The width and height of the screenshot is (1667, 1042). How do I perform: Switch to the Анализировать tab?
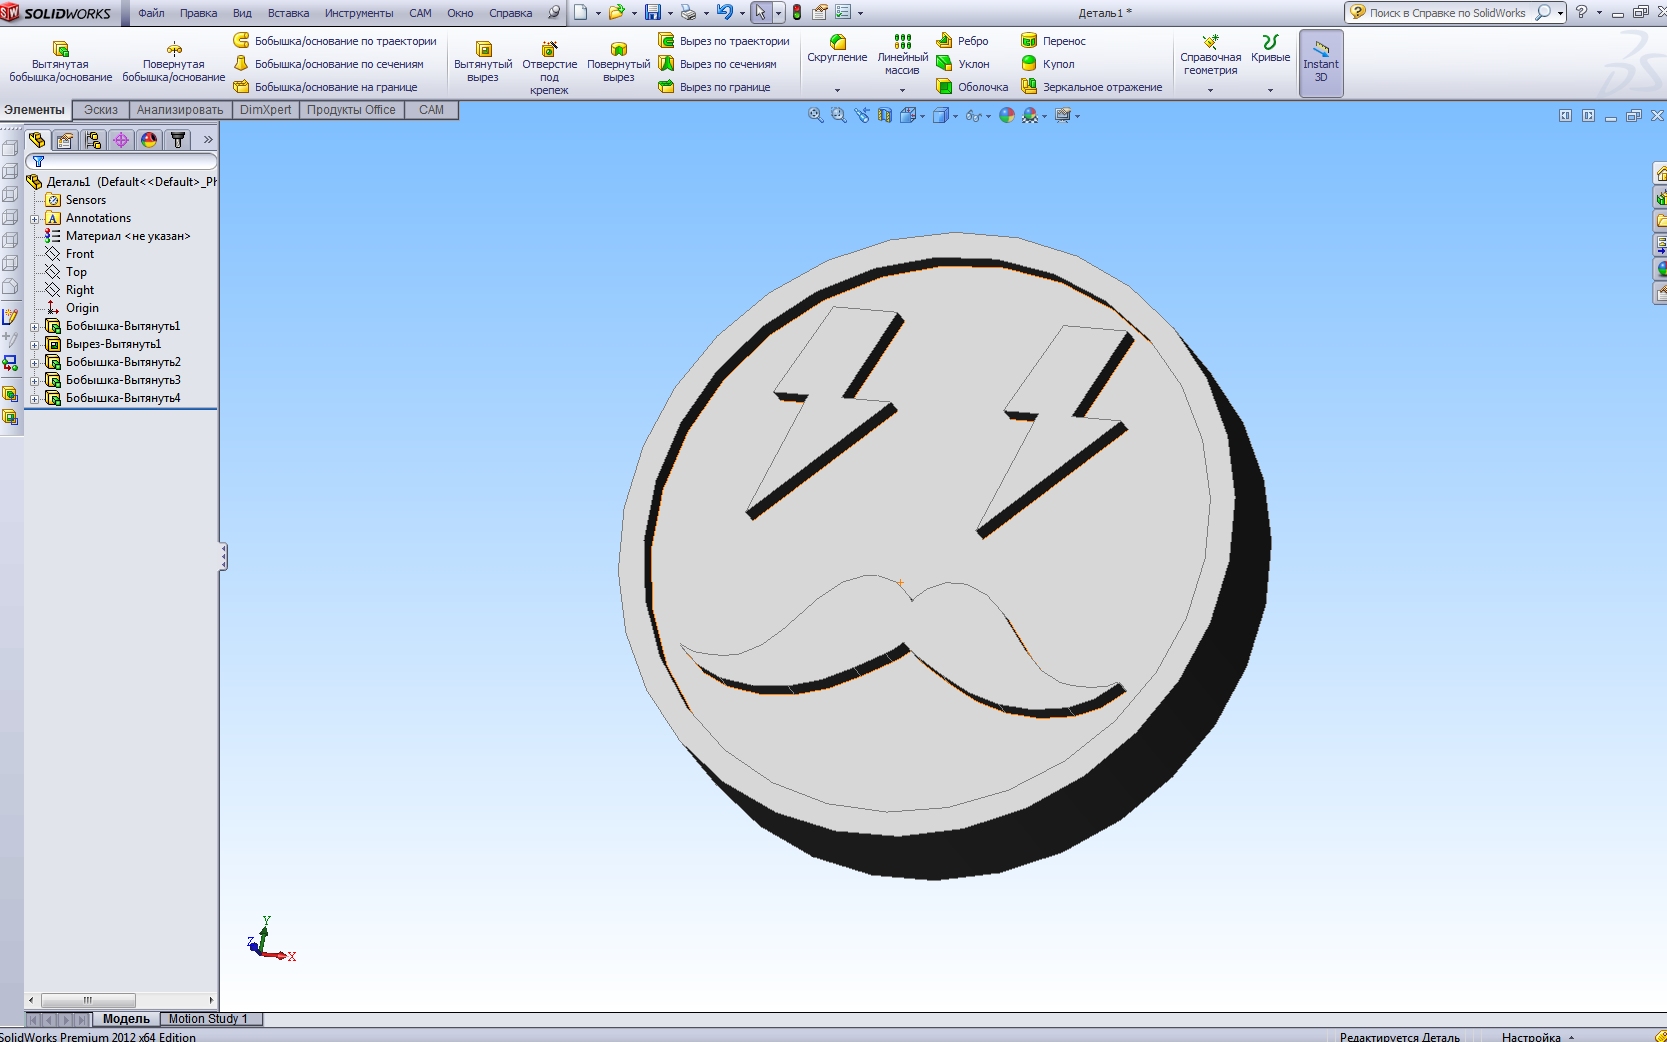pyautogui.click(x=180, y=110)
